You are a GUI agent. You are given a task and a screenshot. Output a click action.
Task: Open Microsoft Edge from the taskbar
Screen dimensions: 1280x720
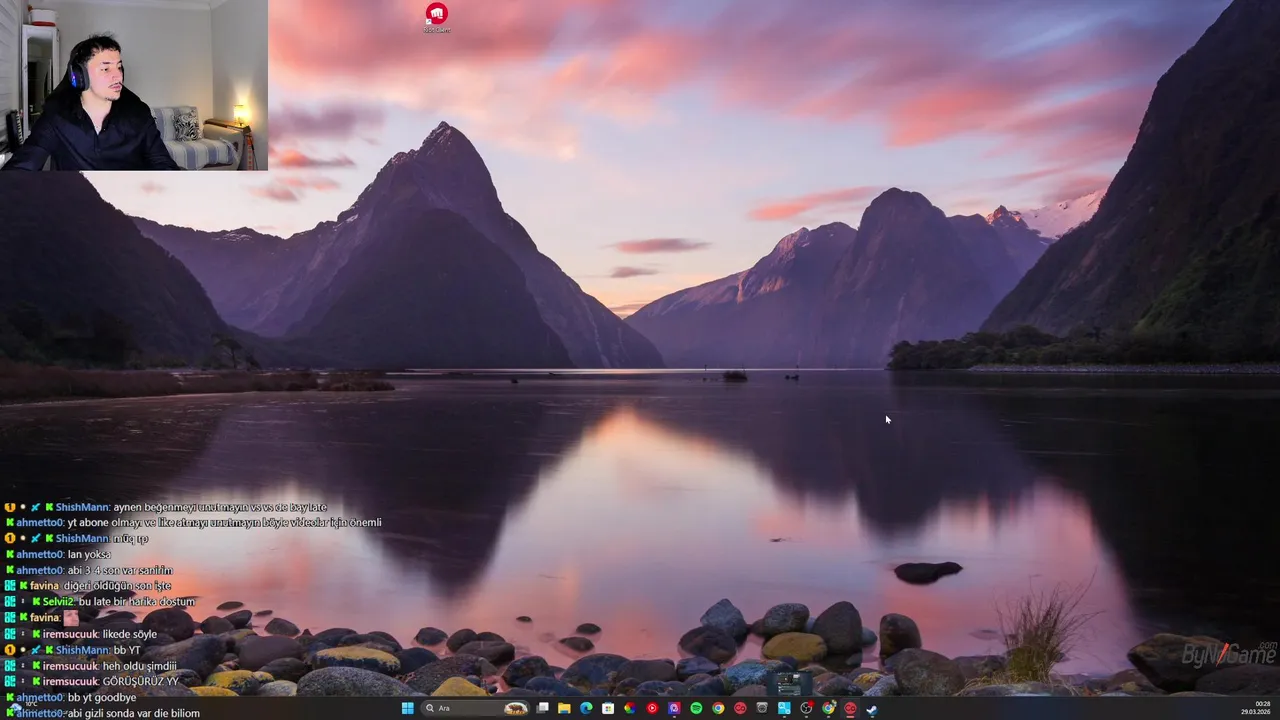586,708
